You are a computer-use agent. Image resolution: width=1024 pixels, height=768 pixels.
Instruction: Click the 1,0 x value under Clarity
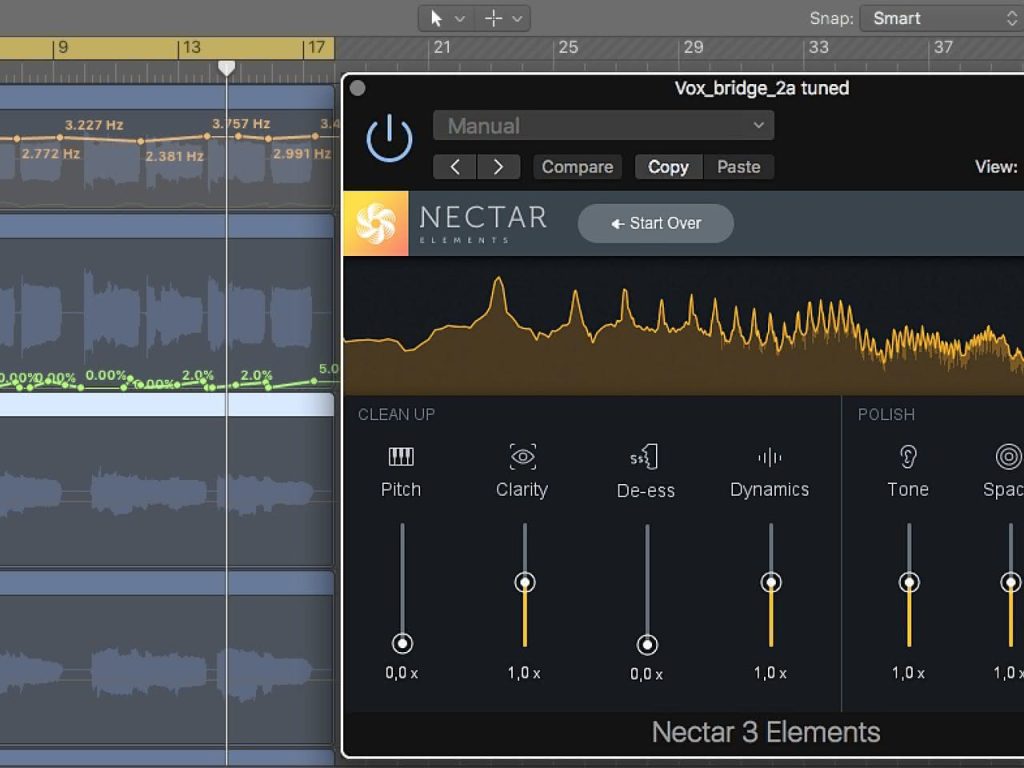click(524, 673)
